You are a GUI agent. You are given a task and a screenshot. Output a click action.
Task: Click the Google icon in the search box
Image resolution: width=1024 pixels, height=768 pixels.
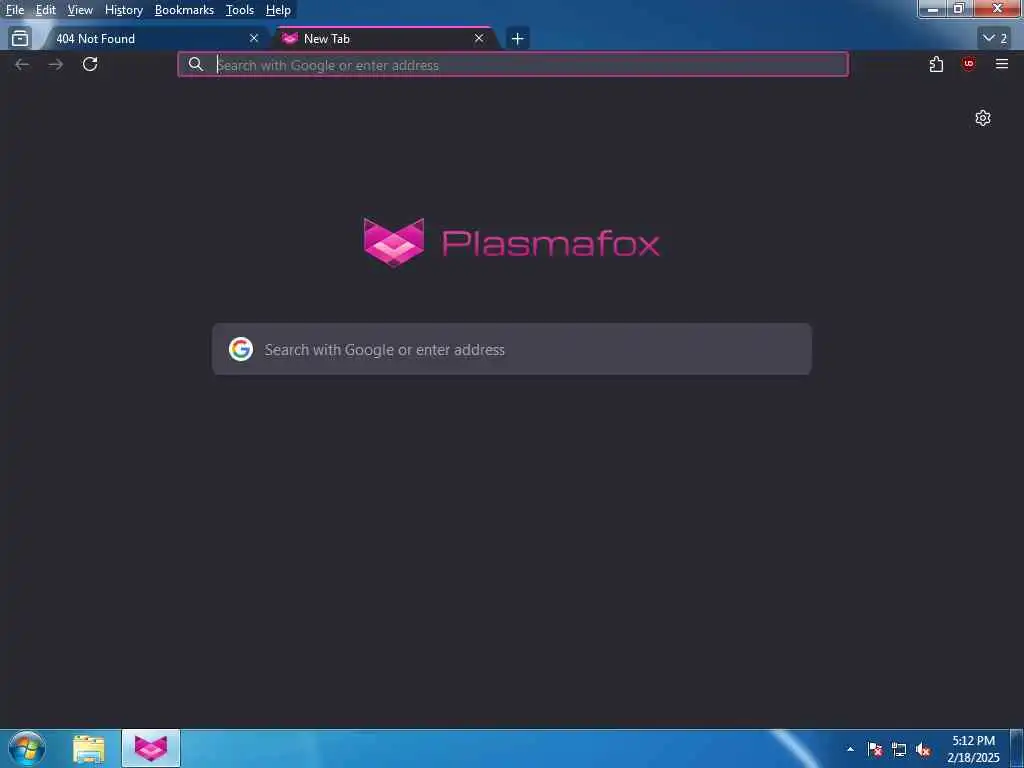click(x=241, y=349)
